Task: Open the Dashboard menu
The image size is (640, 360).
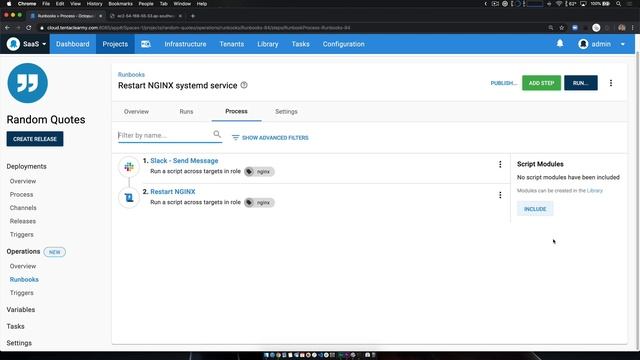Action: pyautogui.click(x=73, y=44)
